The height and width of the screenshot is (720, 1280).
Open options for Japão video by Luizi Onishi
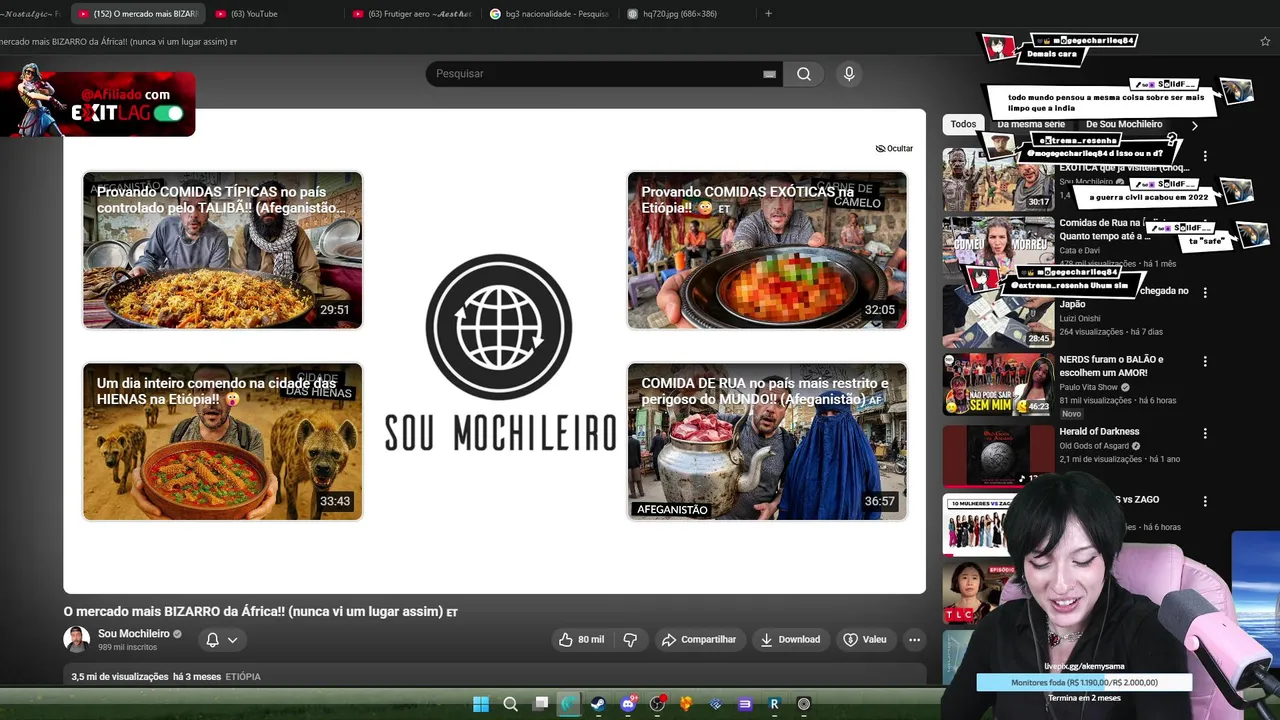click(1205, 292)
